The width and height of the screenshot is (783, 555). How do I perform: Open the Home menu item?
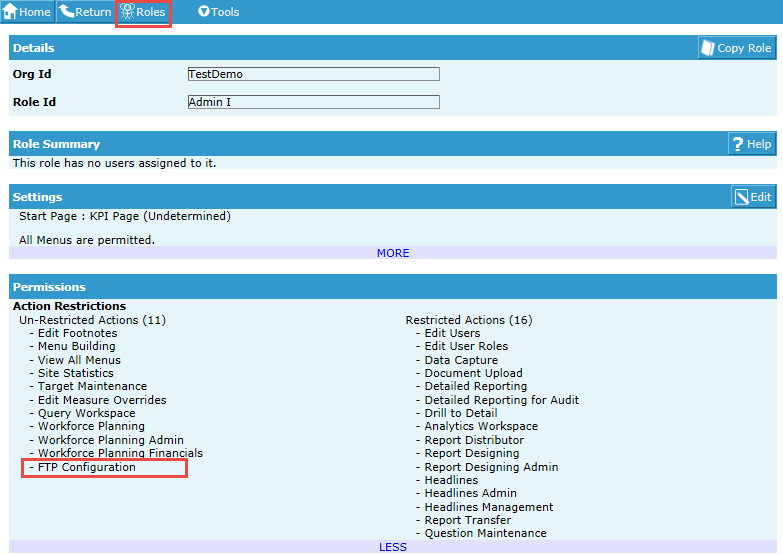tap(27, 11)
